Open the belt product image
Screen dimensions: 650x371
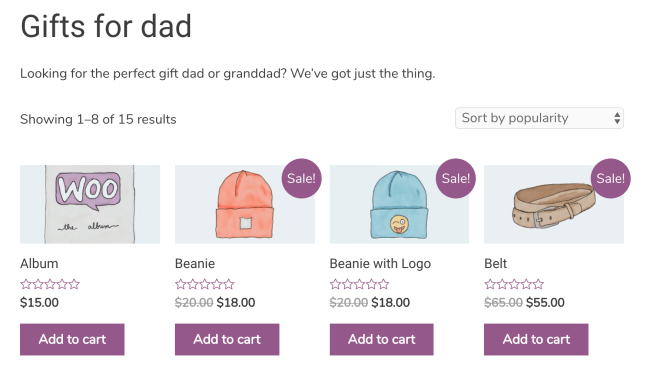(x=554, y=204)
